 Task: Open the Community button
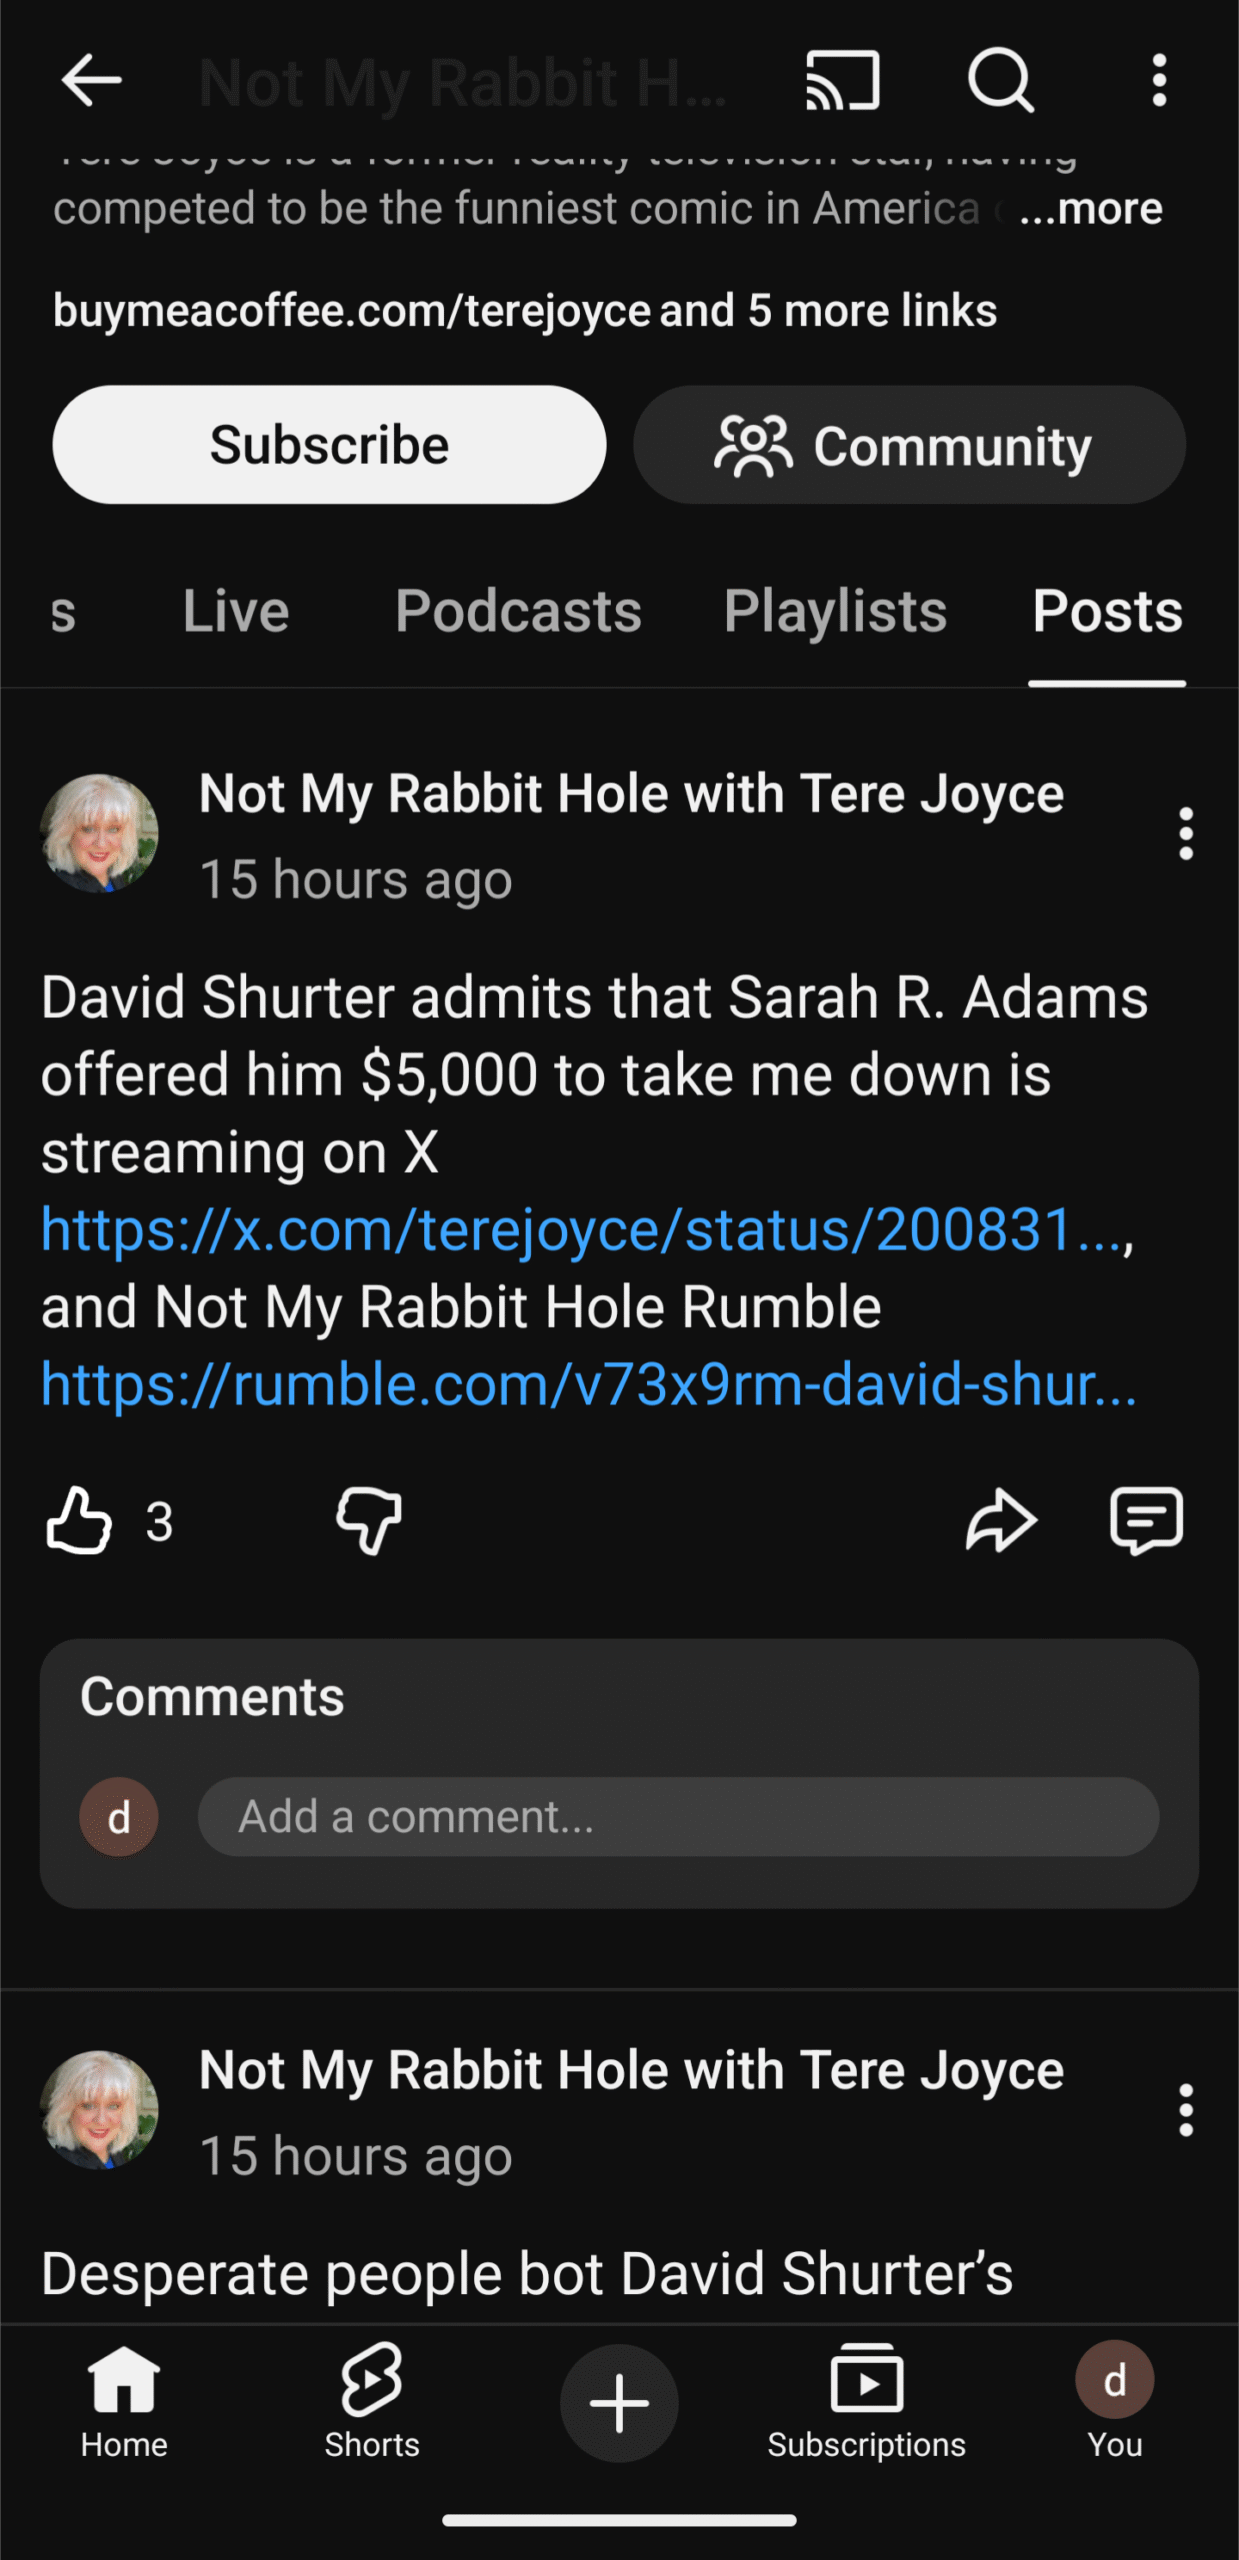pyautogui.click(x=909, y=445)
